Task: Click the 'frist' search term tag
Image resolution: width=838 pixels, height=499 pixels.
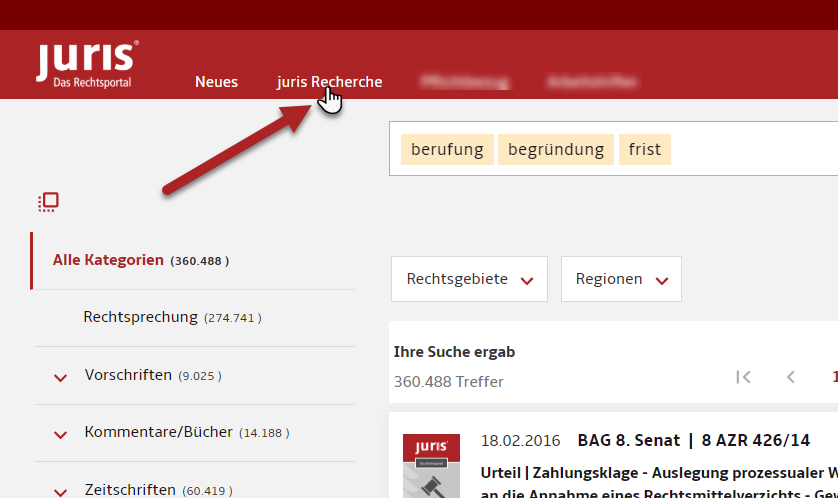Action: 645,150
